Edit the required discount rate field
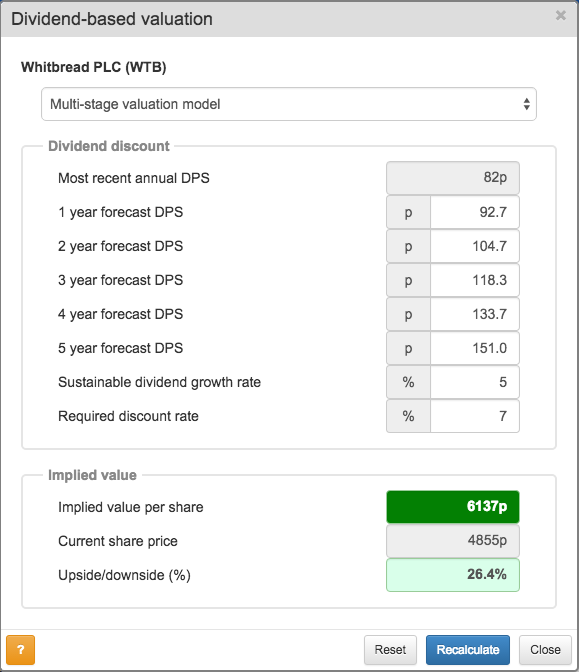 pos(475,416)
